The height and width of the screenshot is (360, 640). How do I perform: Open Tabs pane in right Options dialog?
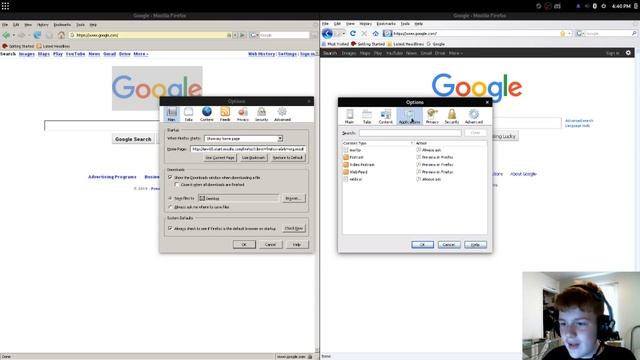coord(367,116)
